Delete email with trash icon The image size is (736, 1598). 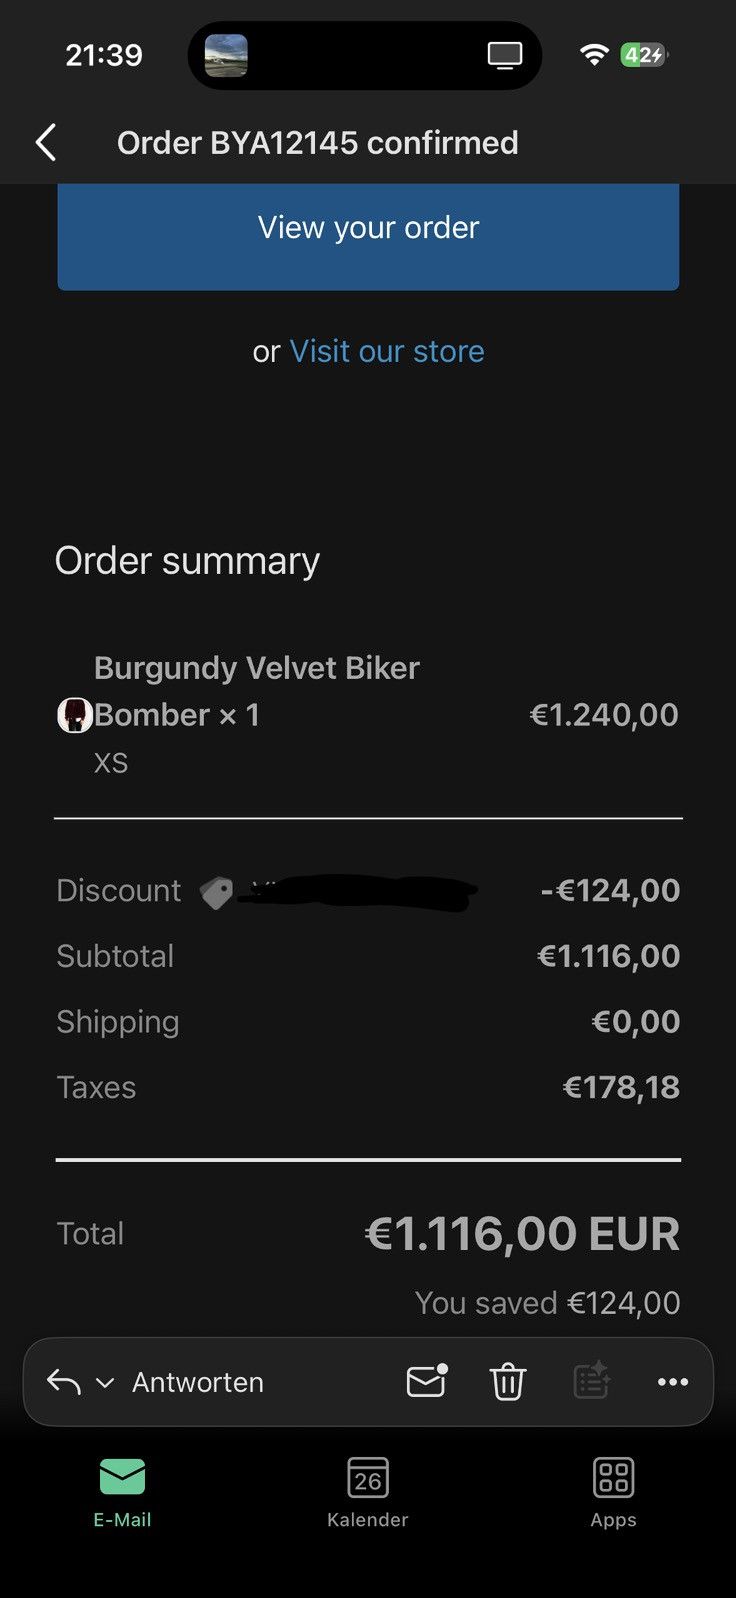point(508,1382)
